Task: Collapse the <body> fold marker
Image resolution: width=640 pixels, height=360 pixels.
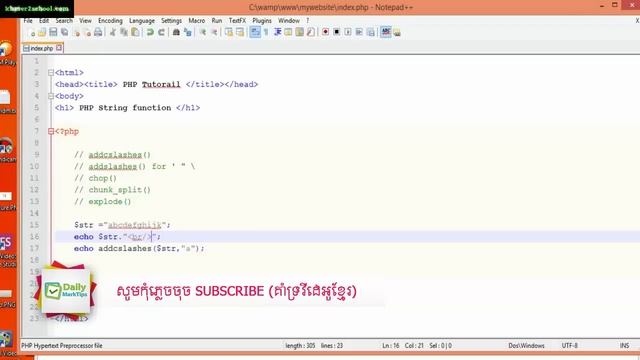Action: [51, 96]
